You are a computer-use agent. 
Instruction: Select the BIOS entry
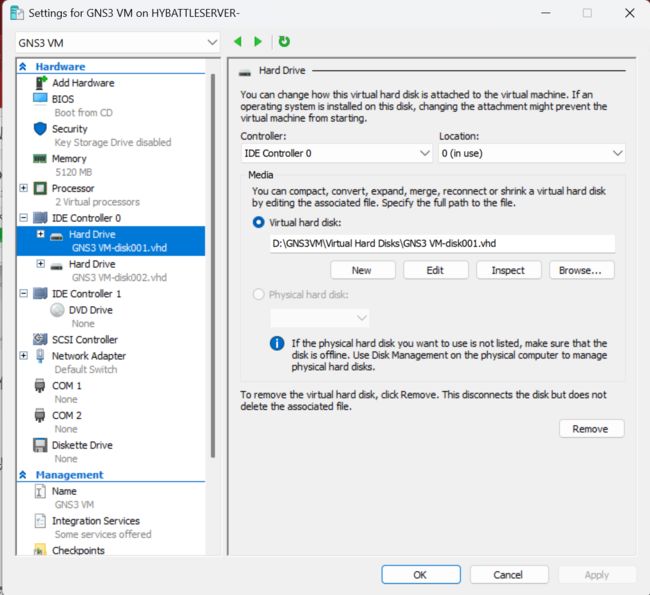(x=63, y=99)
